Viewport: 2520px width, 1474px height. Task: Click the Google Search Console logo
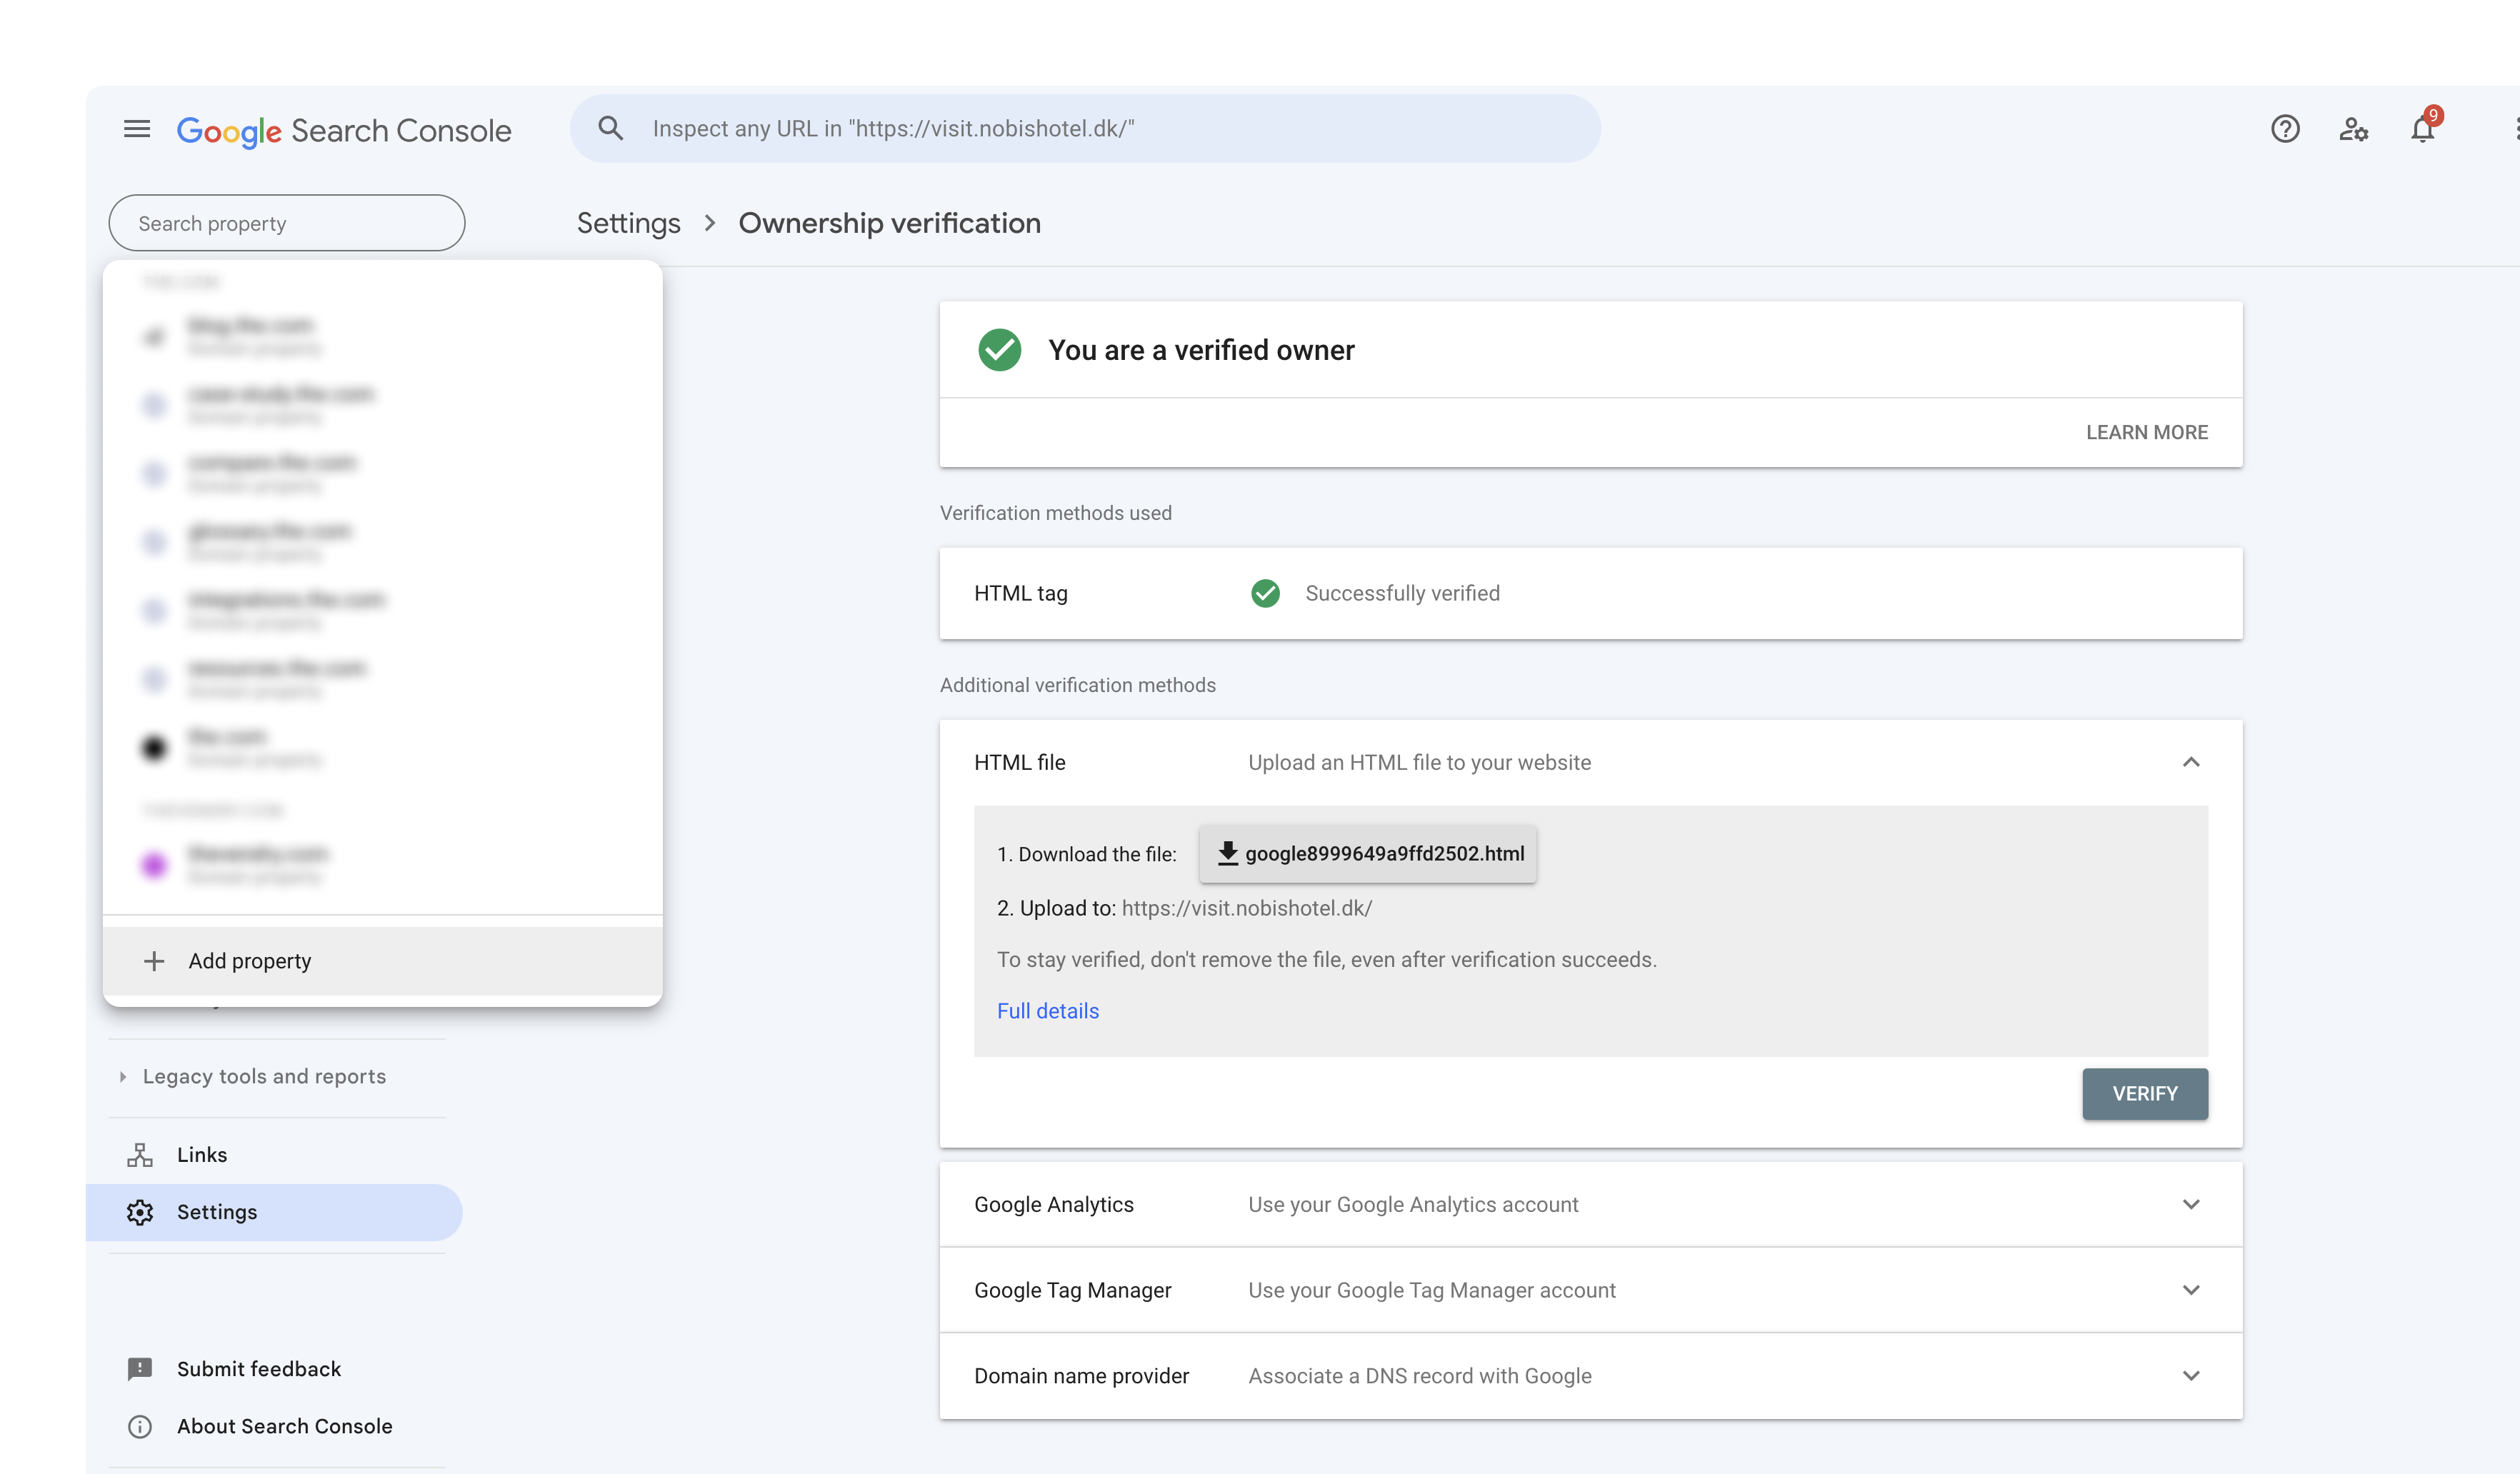(x=344, y=131)
